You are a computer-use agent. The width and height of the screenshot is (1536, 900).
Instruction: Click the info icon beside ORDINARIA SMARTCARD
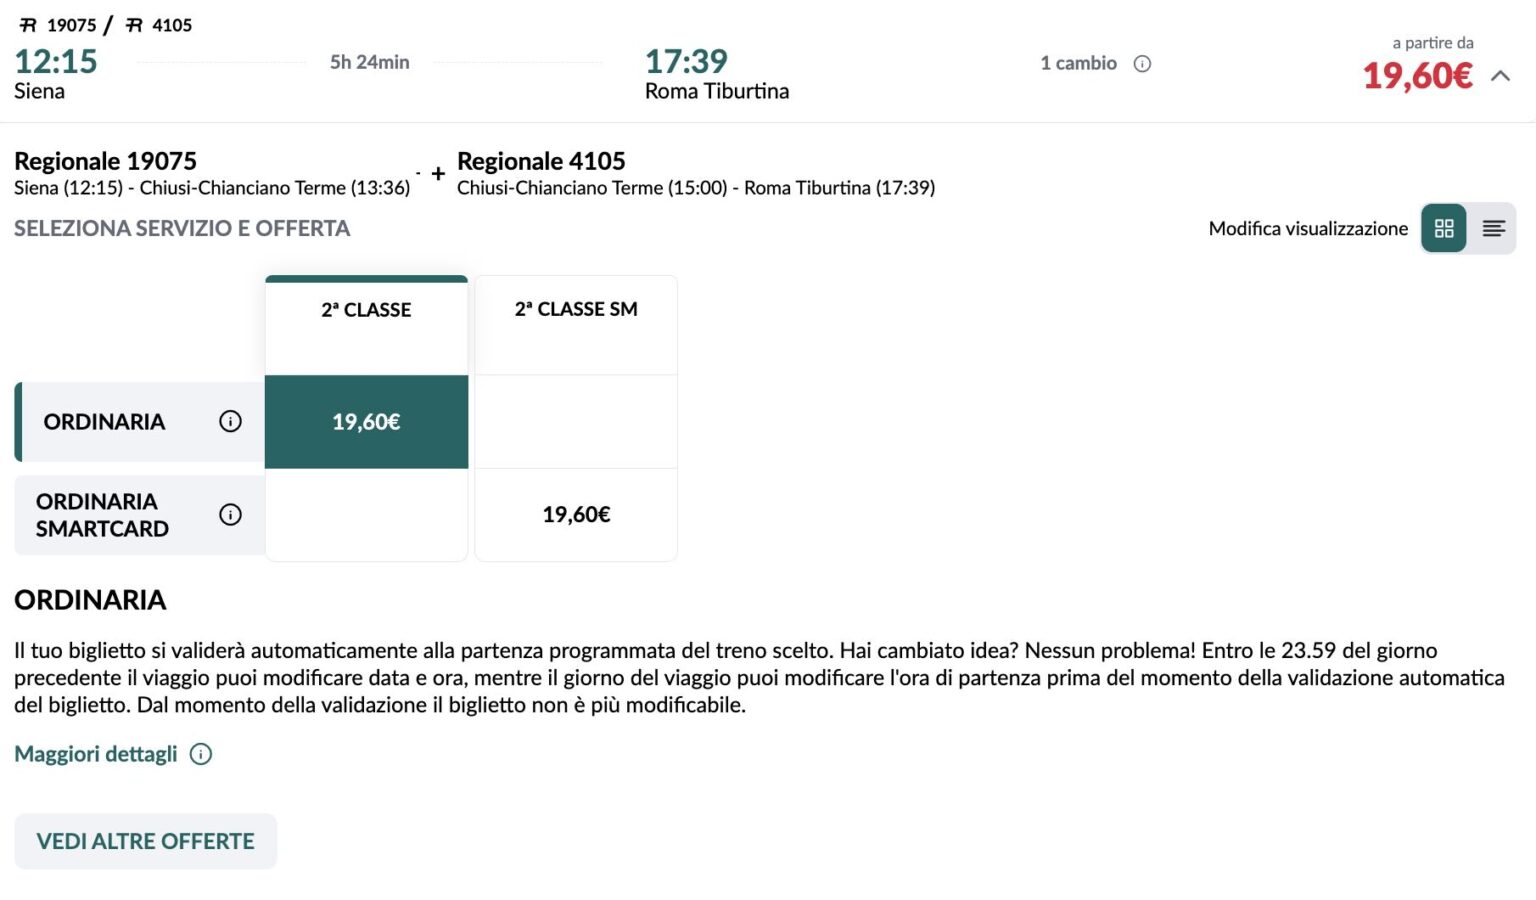[x=231, y=515]
